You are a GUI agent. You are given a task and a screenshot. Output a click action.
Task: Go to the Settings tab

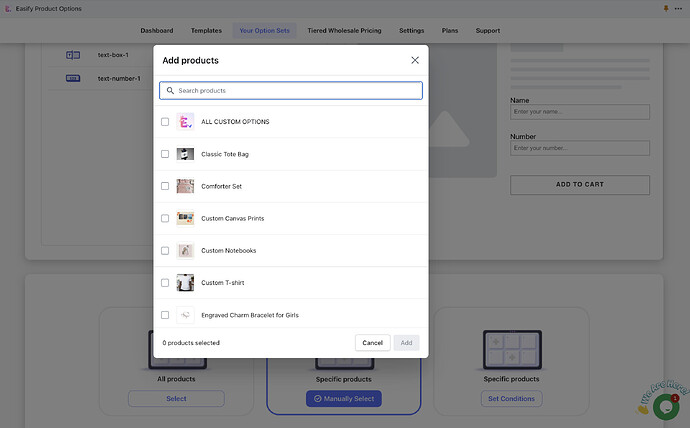(x=411, y=31)
